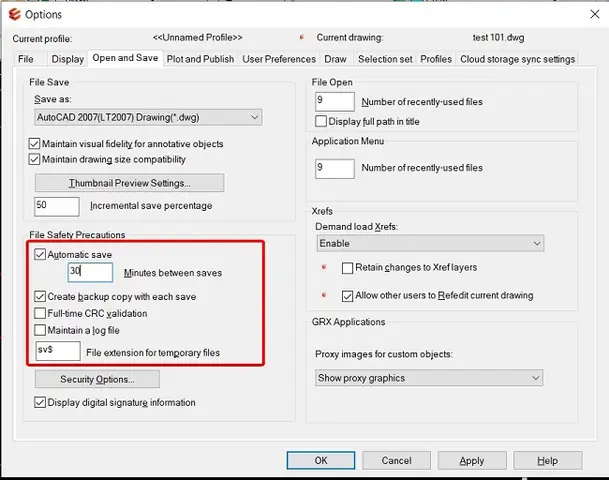Open the Plot and Publish tab
The height and width of the screenshot is (480, 609).
[200, 59]
